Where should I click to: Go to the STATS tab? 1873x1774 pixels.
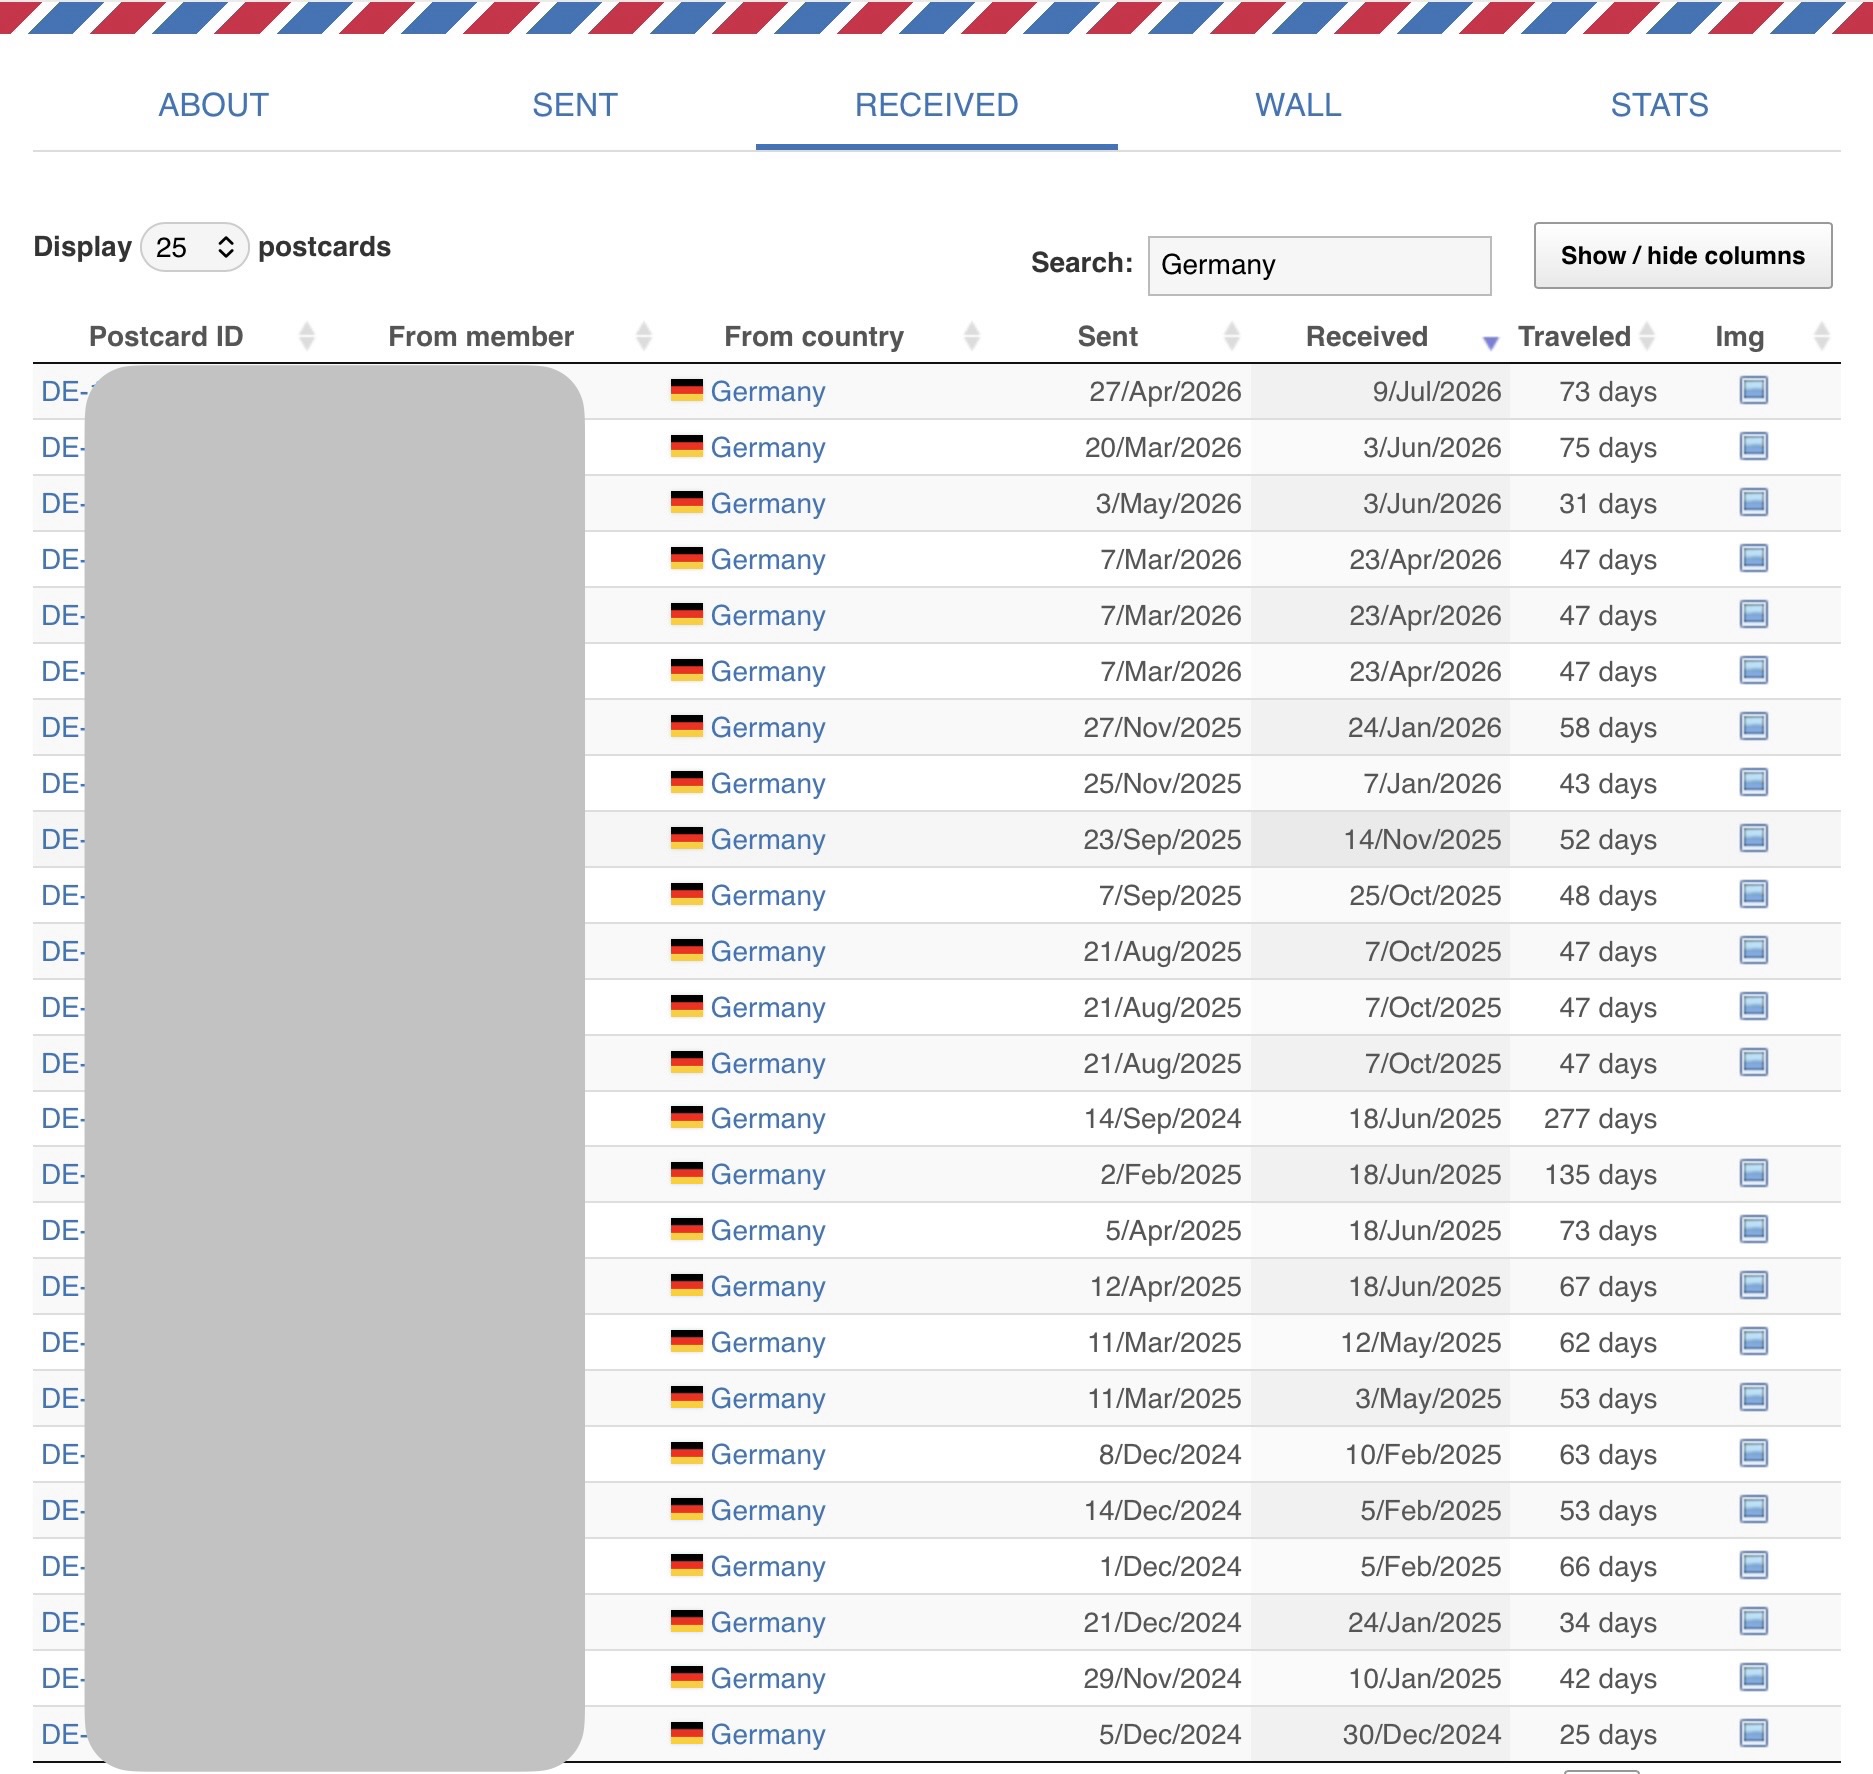coord(1660,105)
